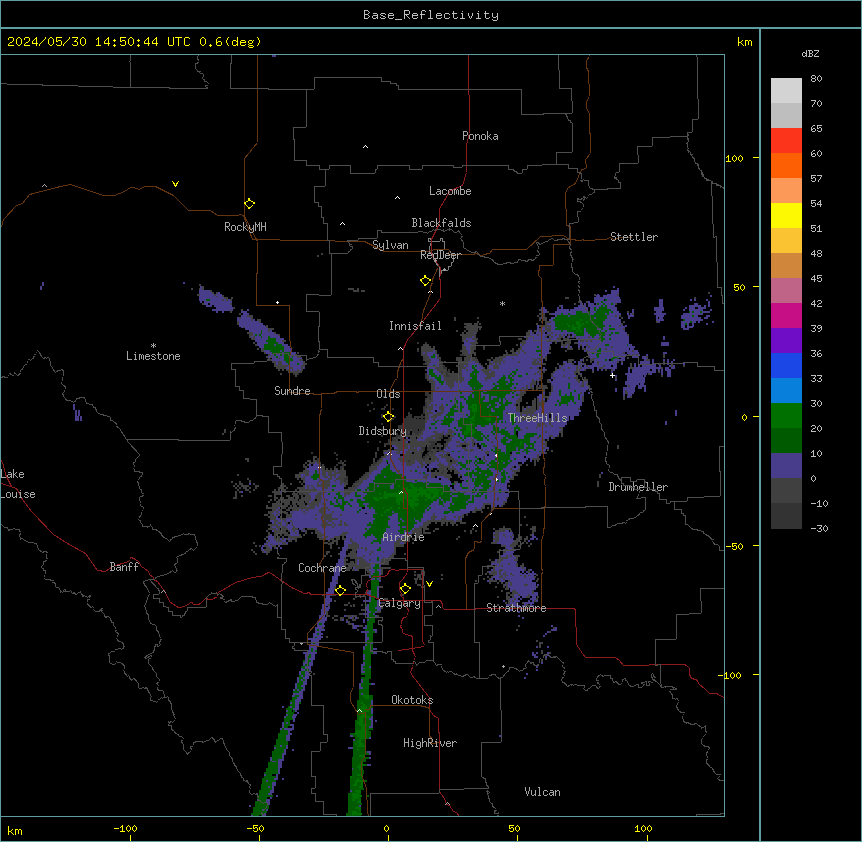Click the 45 value in the dBZ legend
Screen dimensions: 862x842
coord(816,279)
